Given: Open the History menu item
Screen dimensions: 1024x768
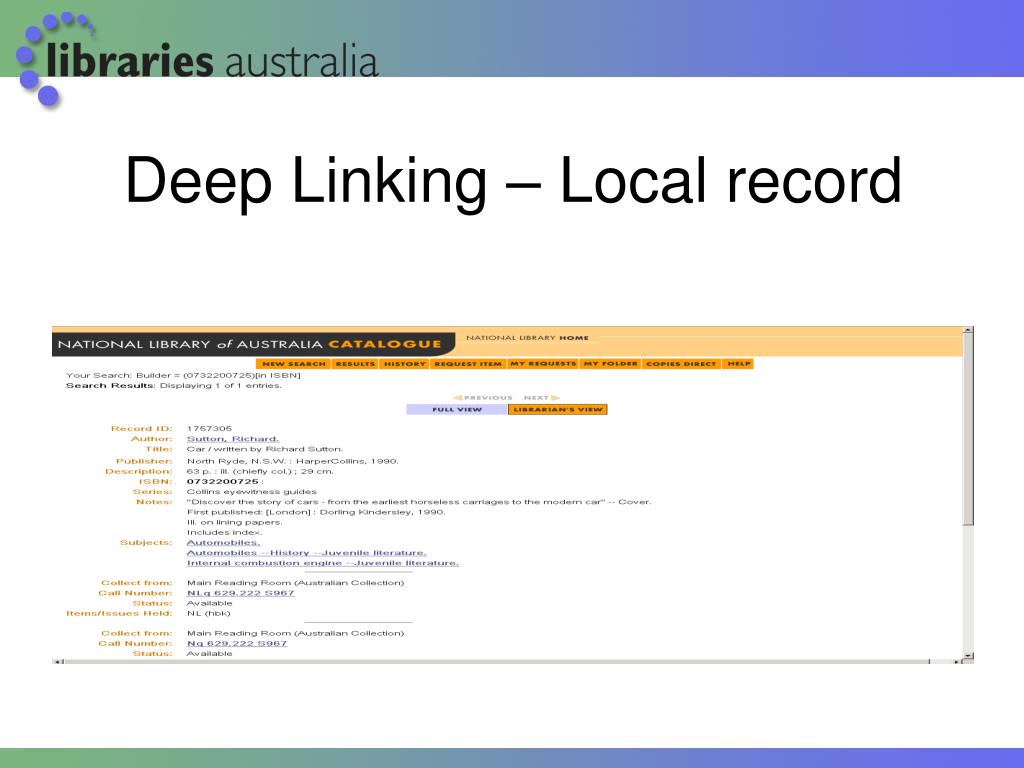Looking at the screenshot, I should click(404, 364).
